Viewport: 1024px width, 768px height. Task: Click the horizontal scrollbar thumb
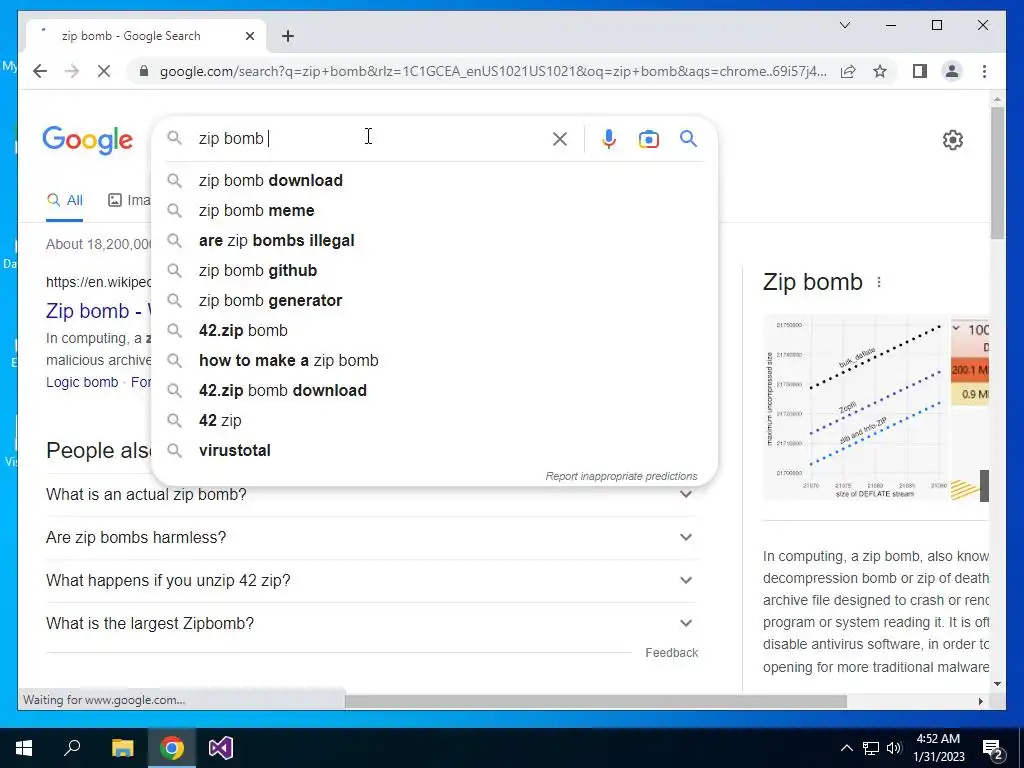pos(596,701)
